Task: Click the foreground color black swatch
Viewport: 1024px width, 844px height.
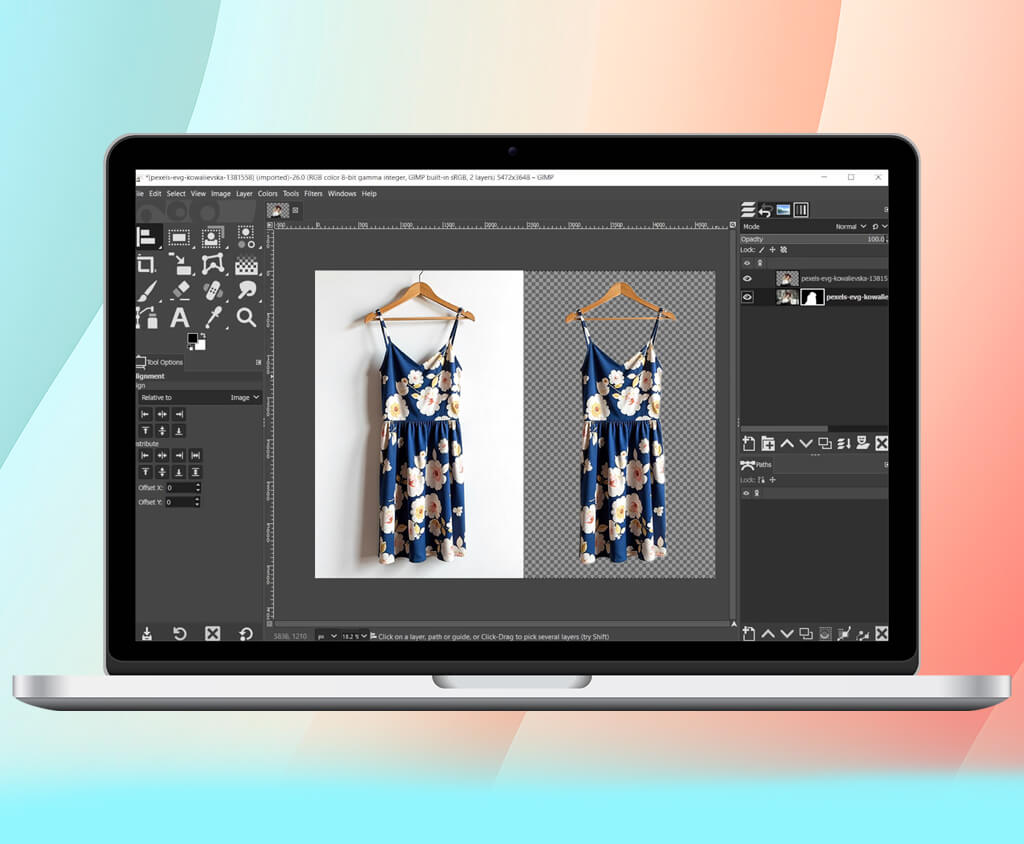Action: (x=193, y=338)
